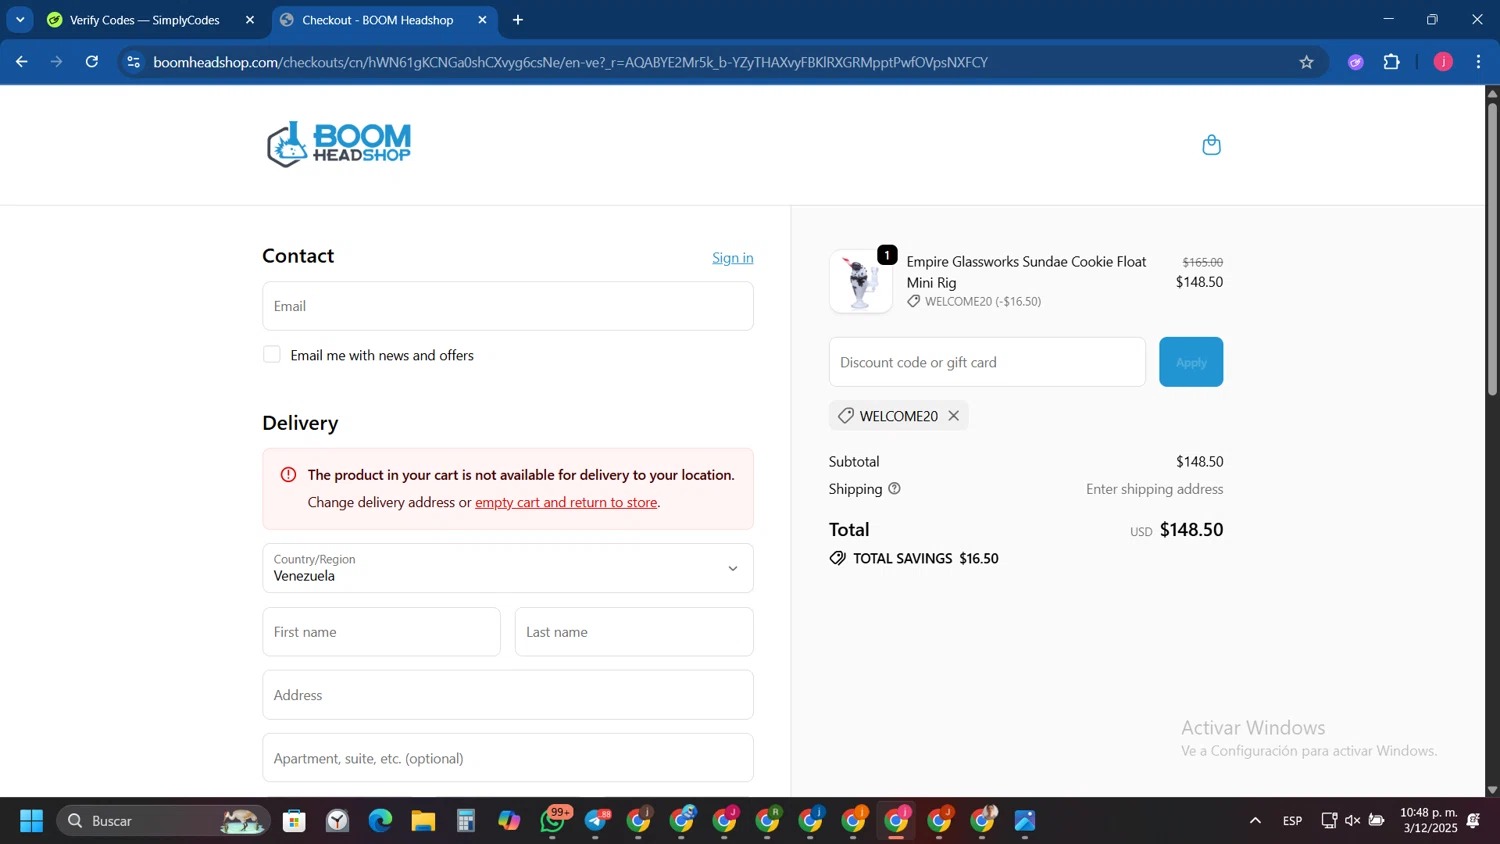The height and width of the screenshot is (844, 1500).
Task: Open Microsoft Store from taskbar
Action: pos(294,821)
